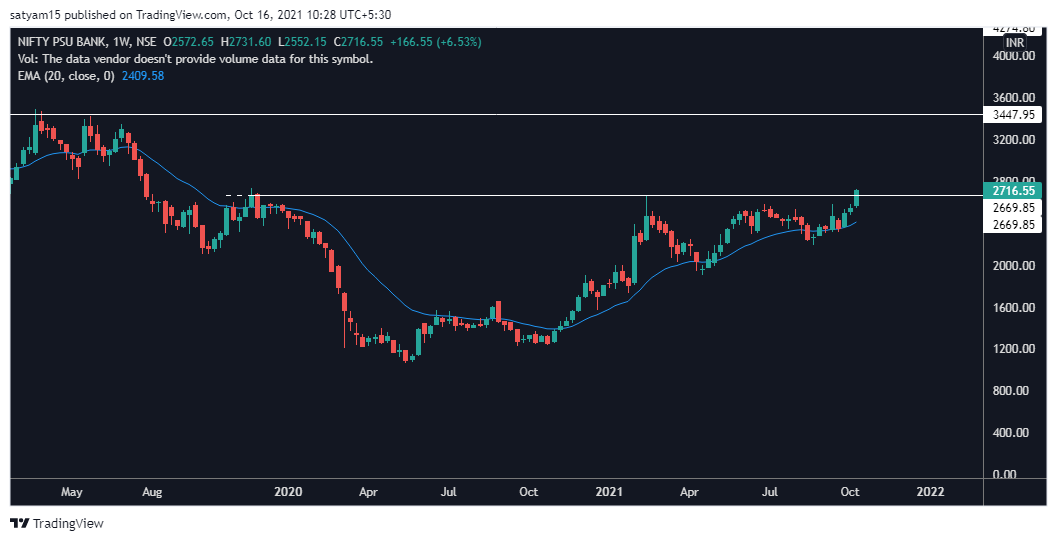Click the Vol data vendor notice text
Image resolution: width=1057 pixels, height=541 pixels.
194,59
